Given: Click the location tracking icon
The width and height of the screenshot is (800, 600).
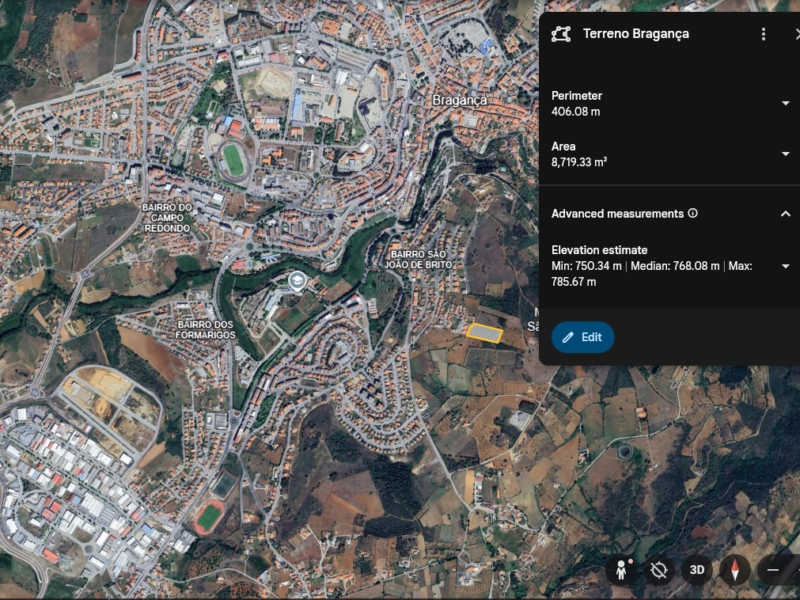Looking at the screenshot, I should [658, 570].
